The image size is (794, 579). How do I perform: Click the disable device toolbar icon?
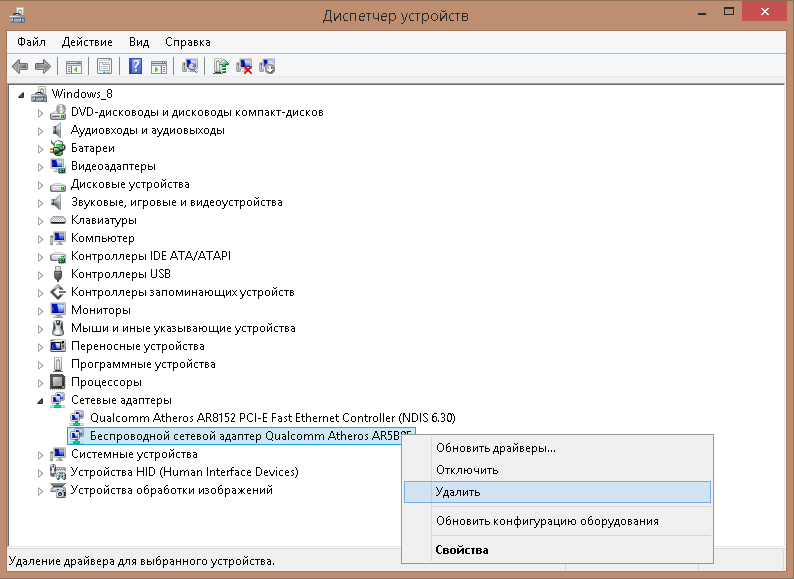pyautogui.click(x=267, y=66)
